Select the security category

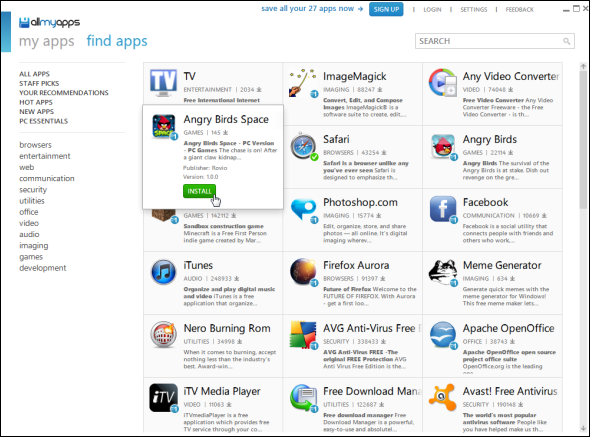[x=33, y=190]
